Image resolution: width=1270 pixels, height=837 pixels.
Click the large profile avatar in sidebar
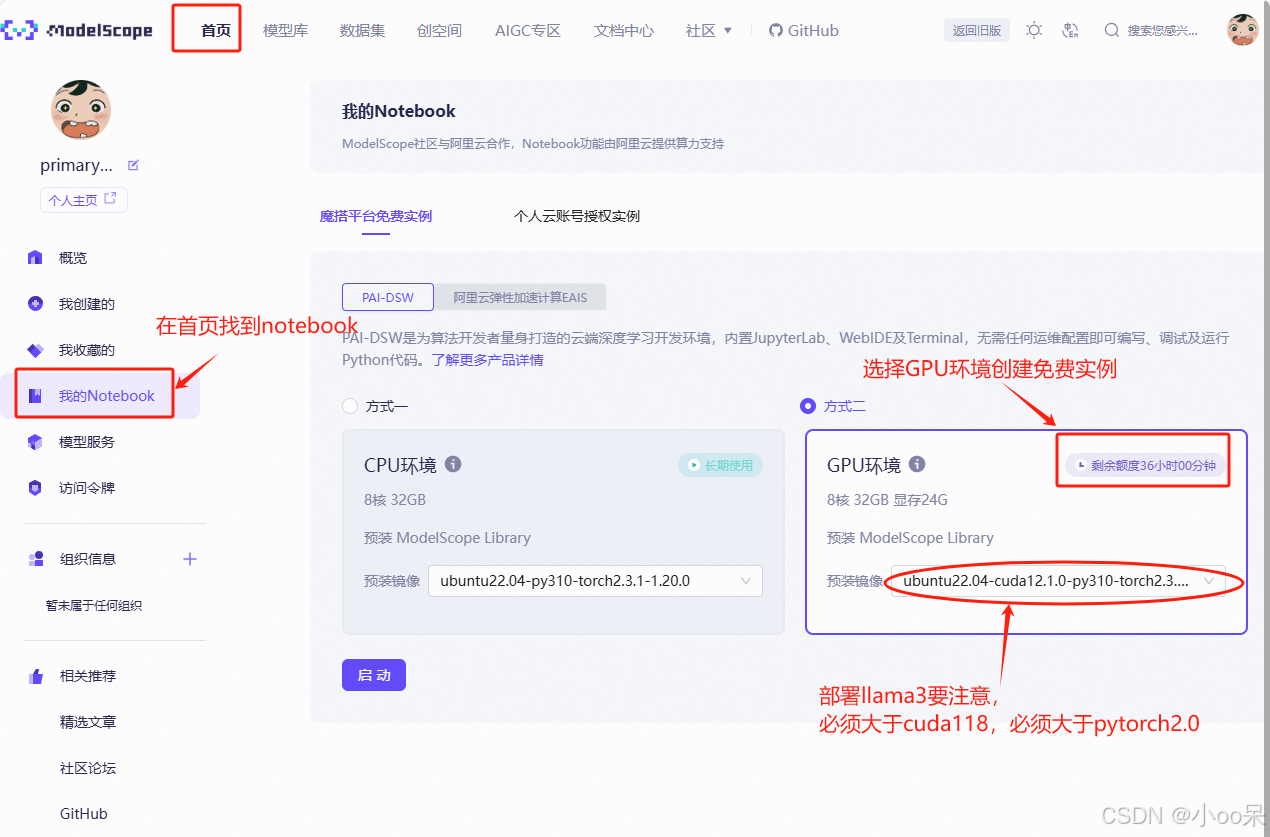[x=80, y=109]
